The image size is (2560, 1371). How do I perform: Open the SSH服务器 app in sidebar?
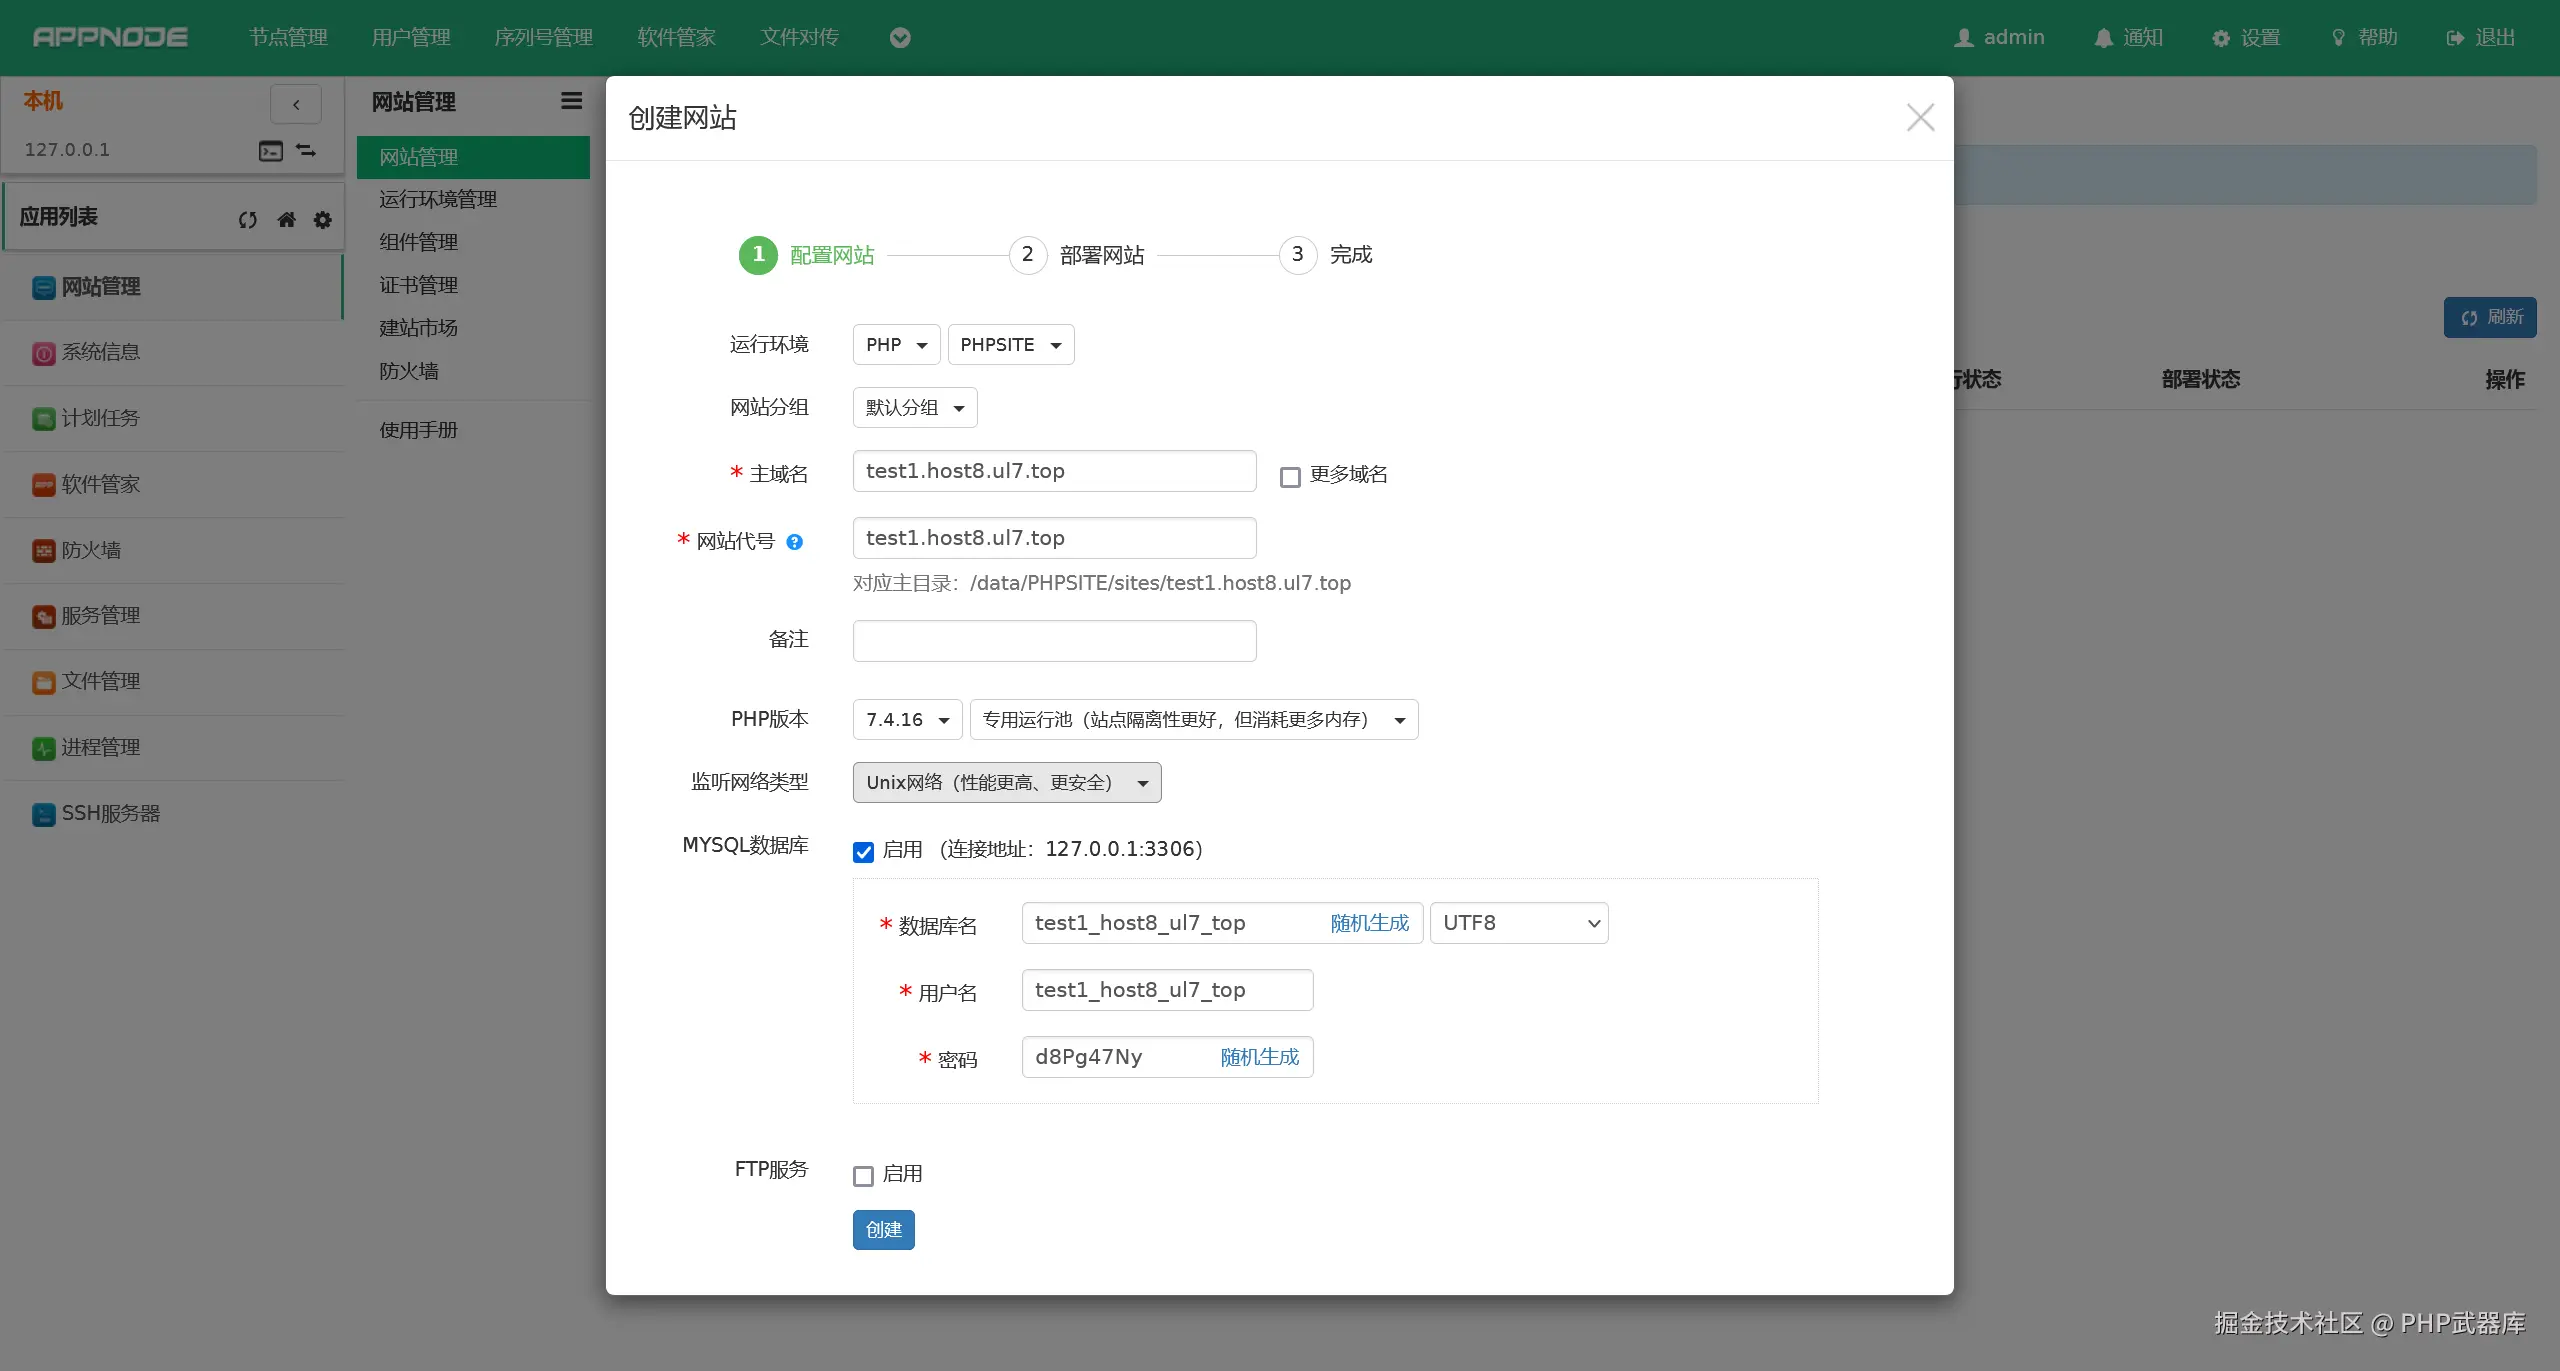point(110,813)
